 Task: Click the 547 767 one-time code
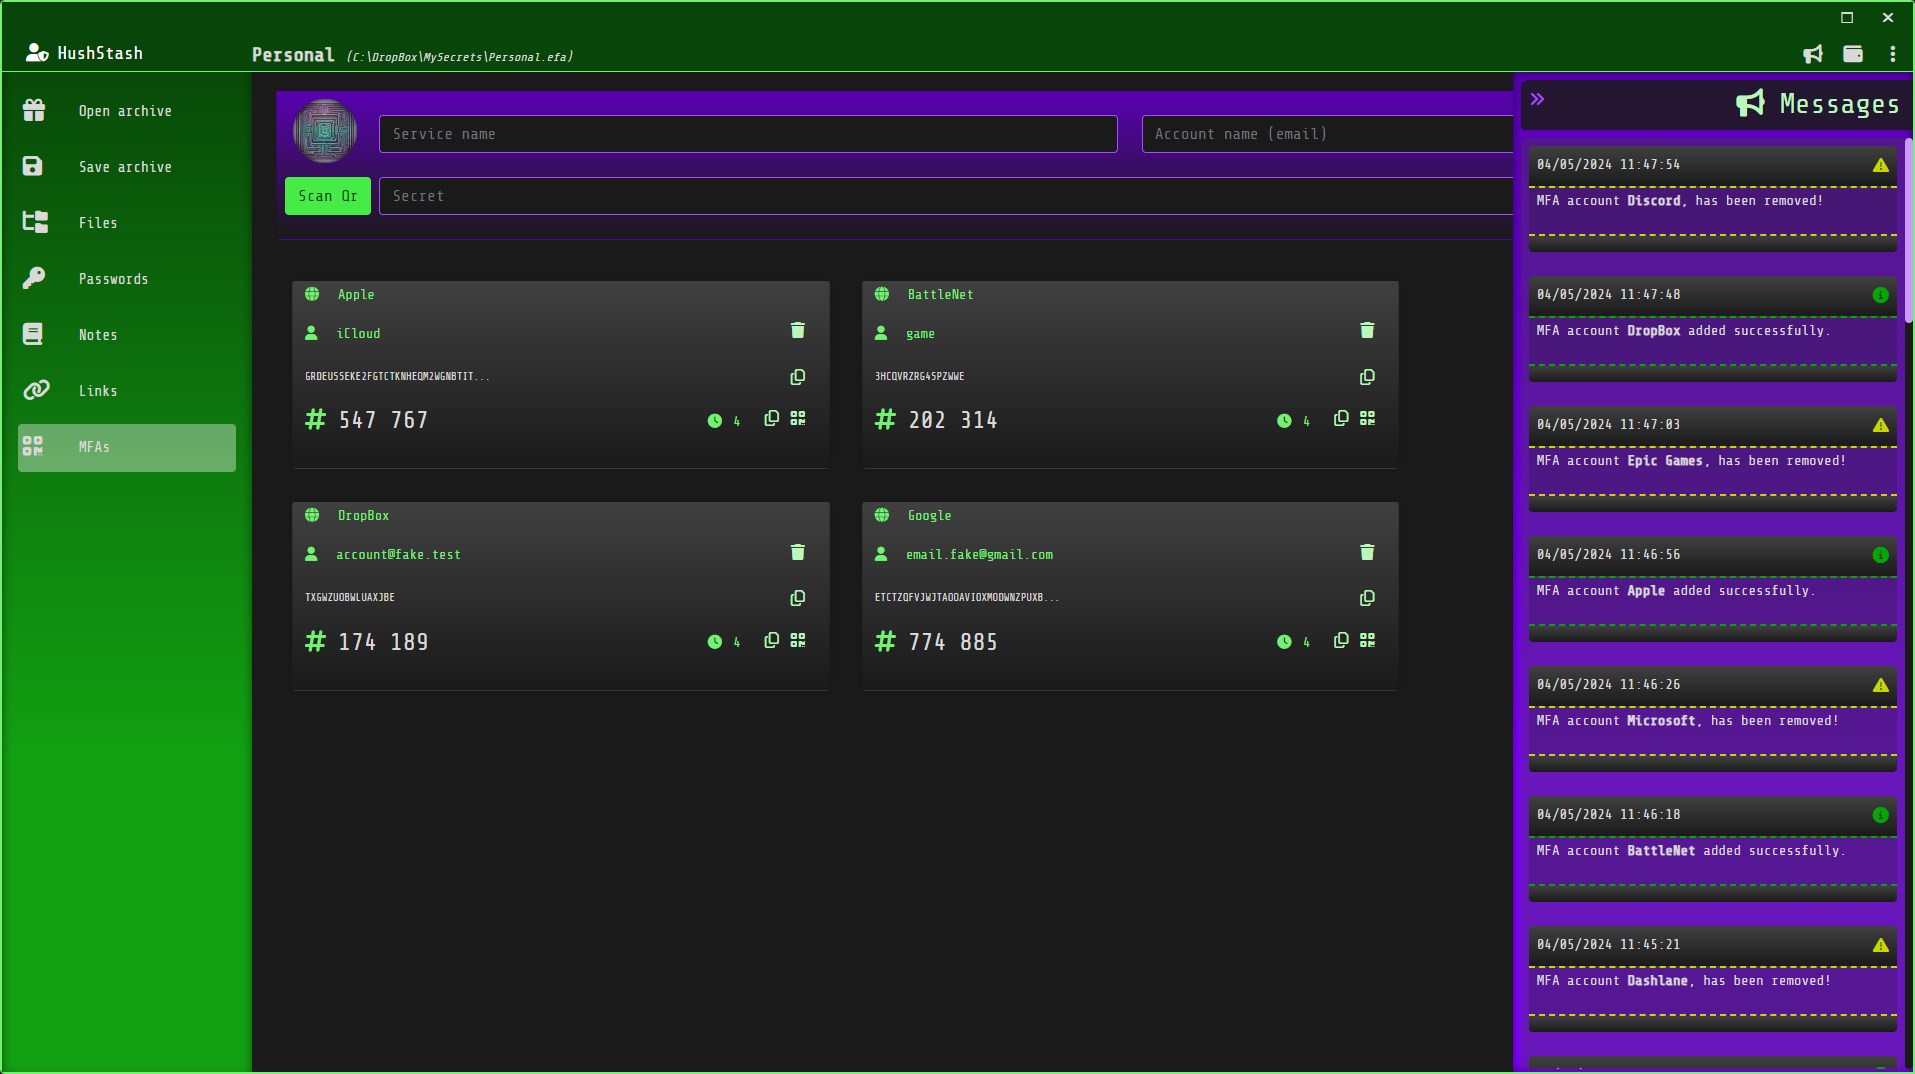383,420
